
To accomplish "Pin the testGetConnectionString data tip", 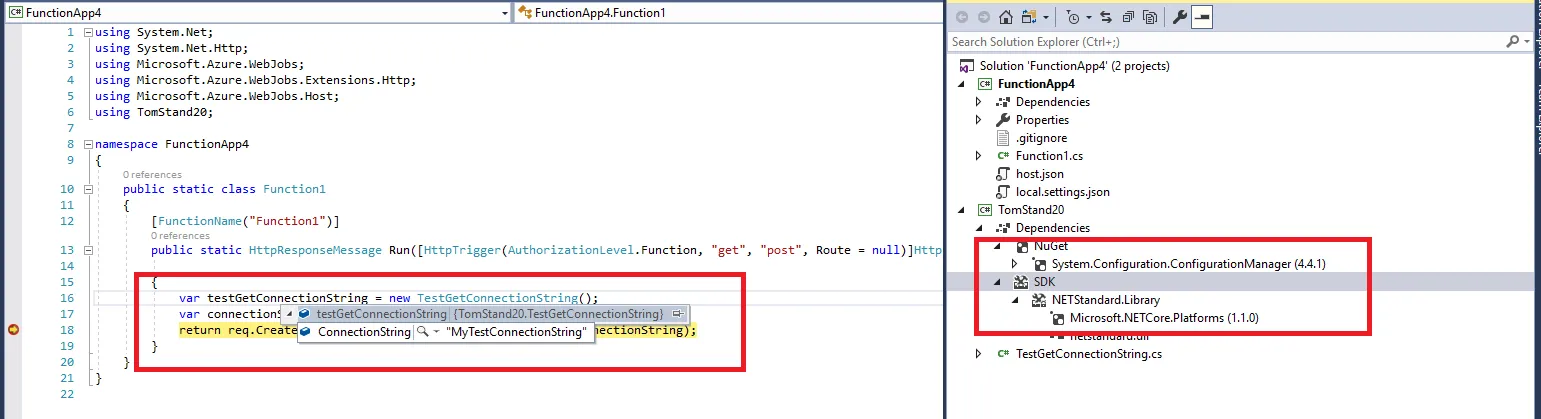I will (x=678, y=314).
